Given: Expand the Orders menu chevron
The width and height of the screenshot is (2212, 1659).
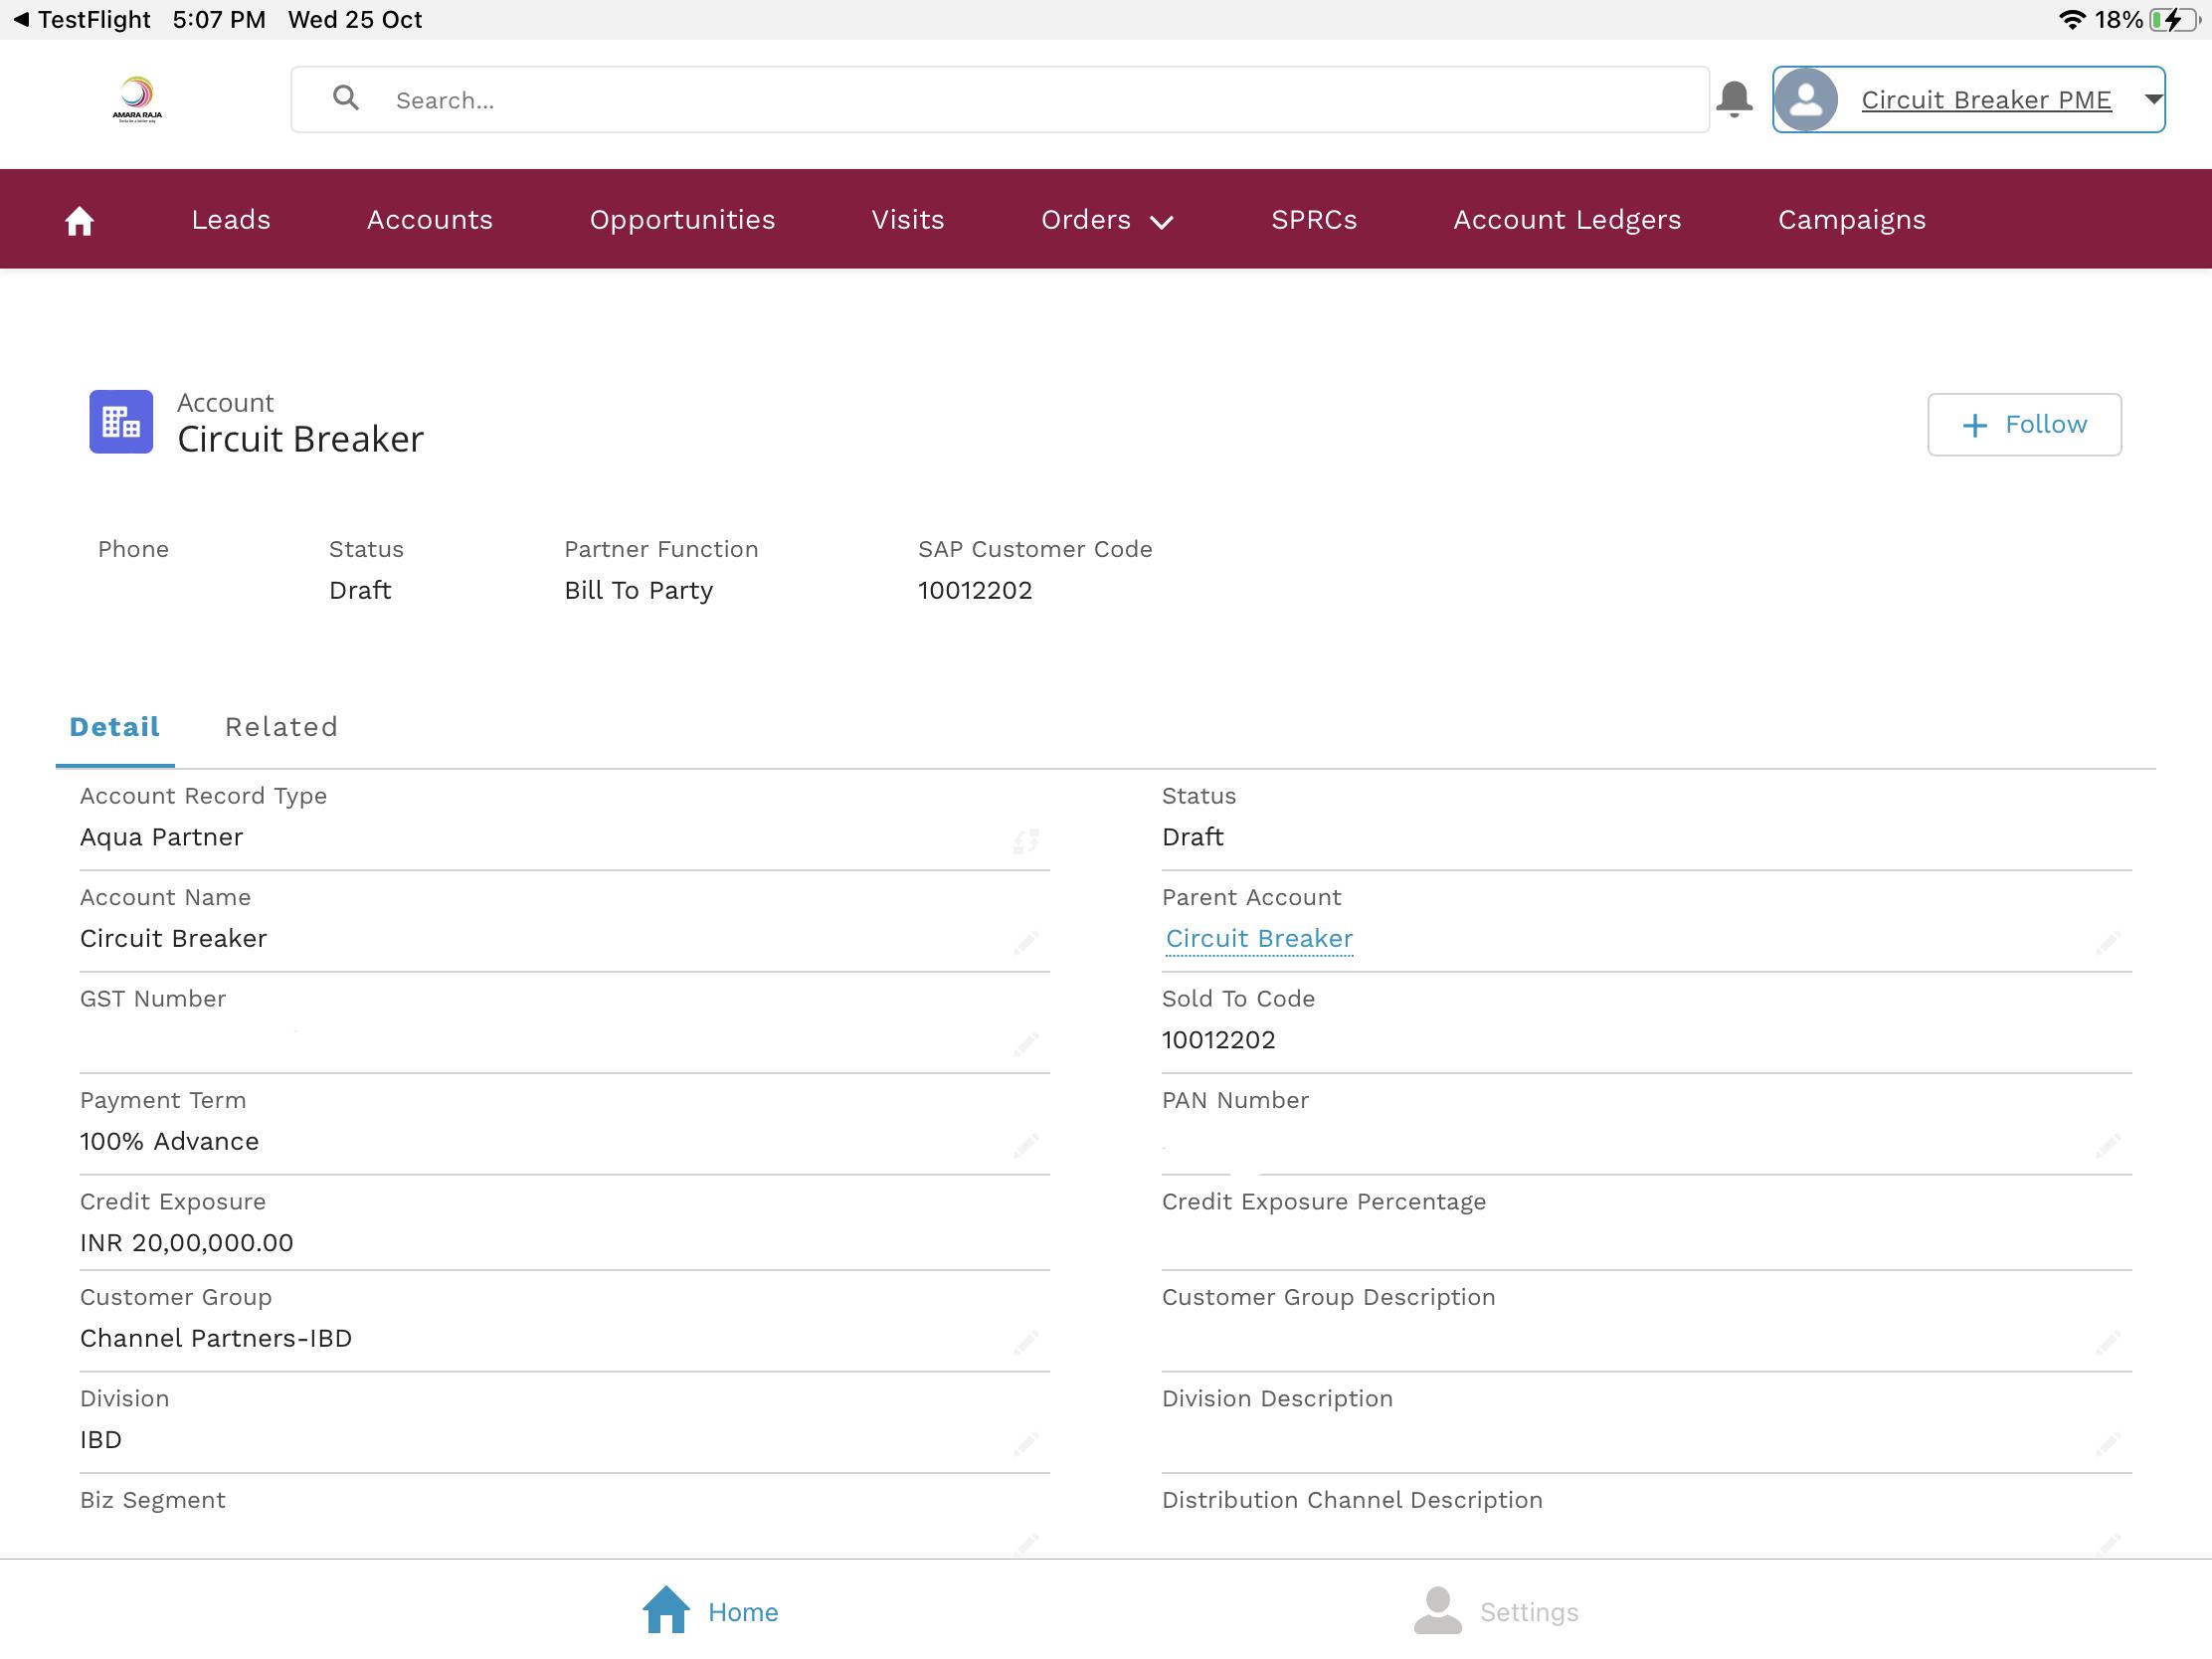Looking at the screenshot, I should click(1161, 222).
